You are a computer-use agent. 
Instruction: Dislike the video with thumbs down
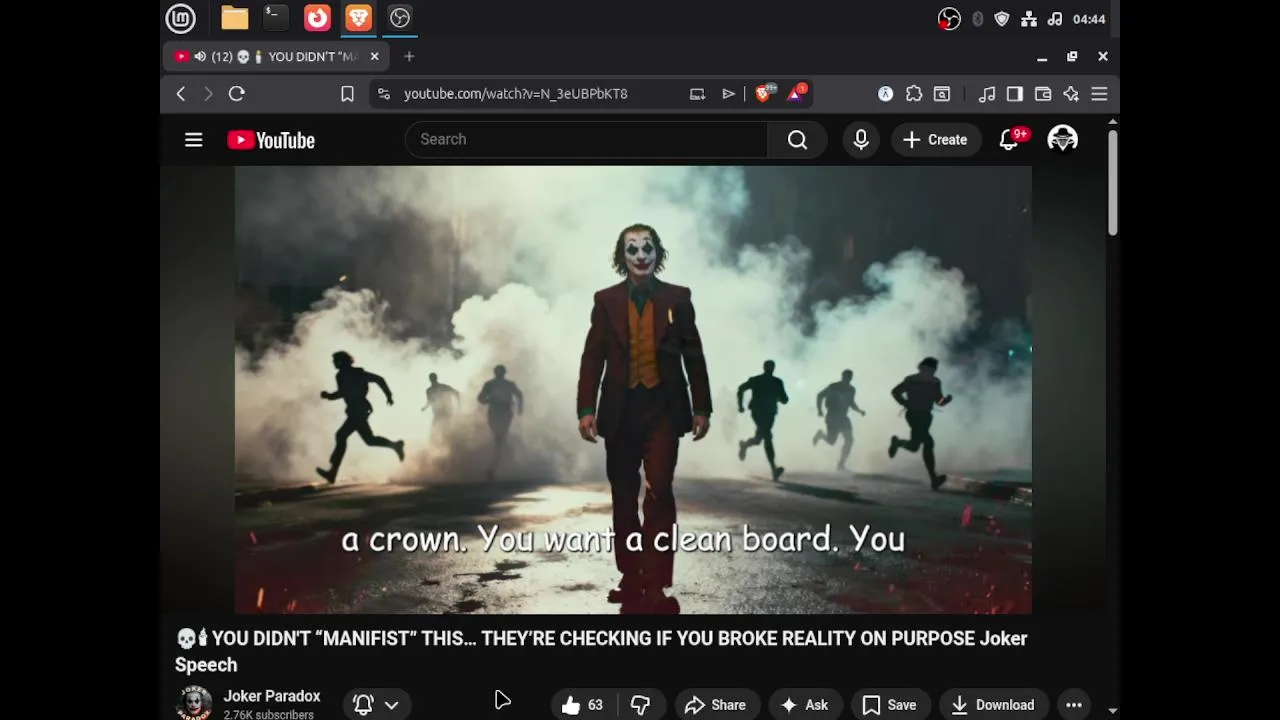[x=640, y=705]
